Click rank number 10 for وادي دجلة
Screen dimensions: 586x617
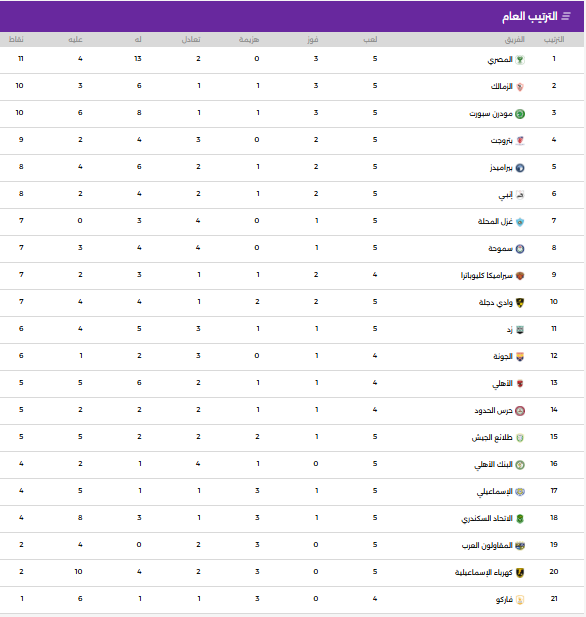pyautogui.click(x=554, y=302)
